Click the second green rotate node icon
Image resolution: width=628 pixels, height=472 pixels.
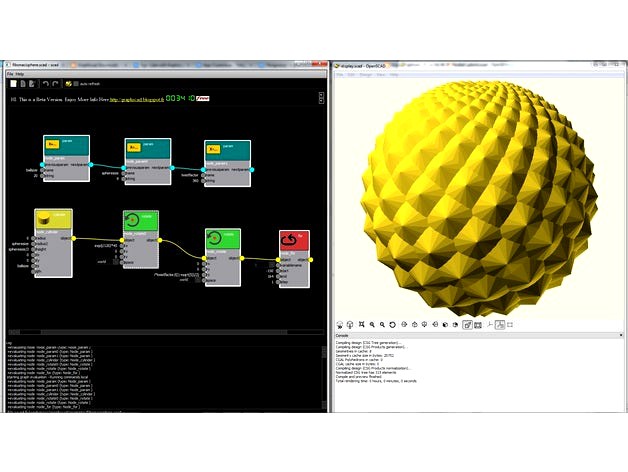(x=217, y=239)
